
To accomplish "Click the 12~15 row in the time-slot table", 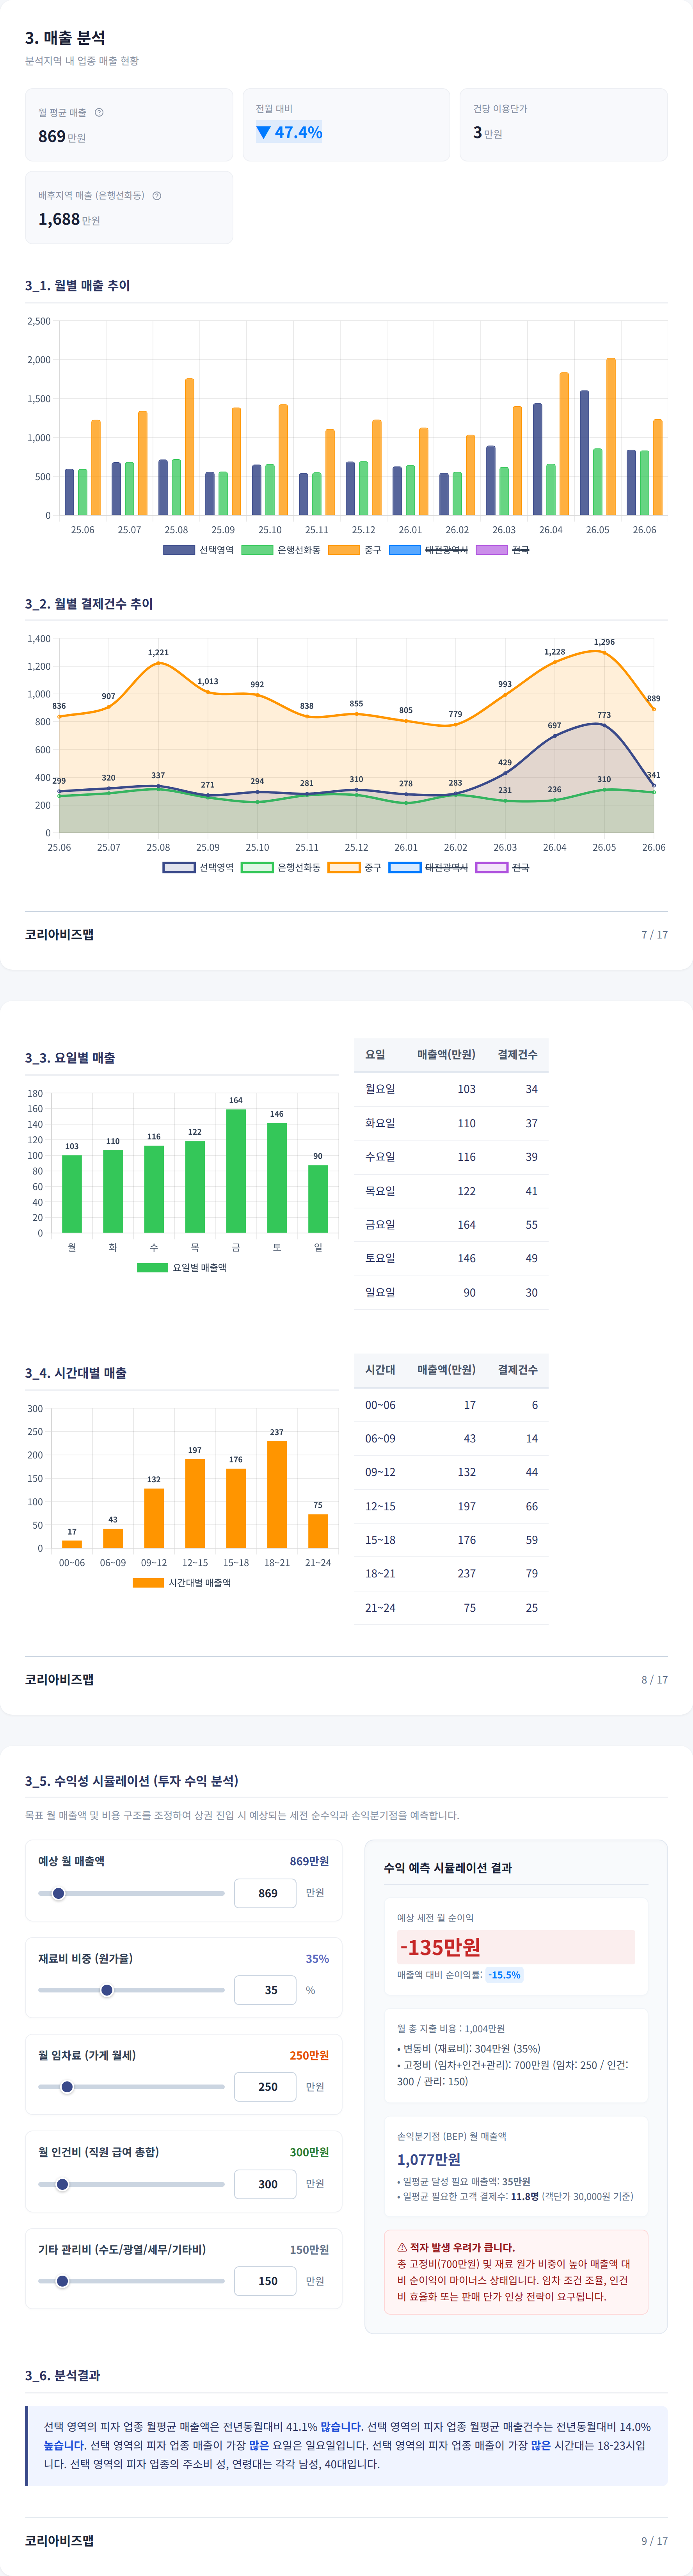I will pyautogui.click(x=451, y=1506).
